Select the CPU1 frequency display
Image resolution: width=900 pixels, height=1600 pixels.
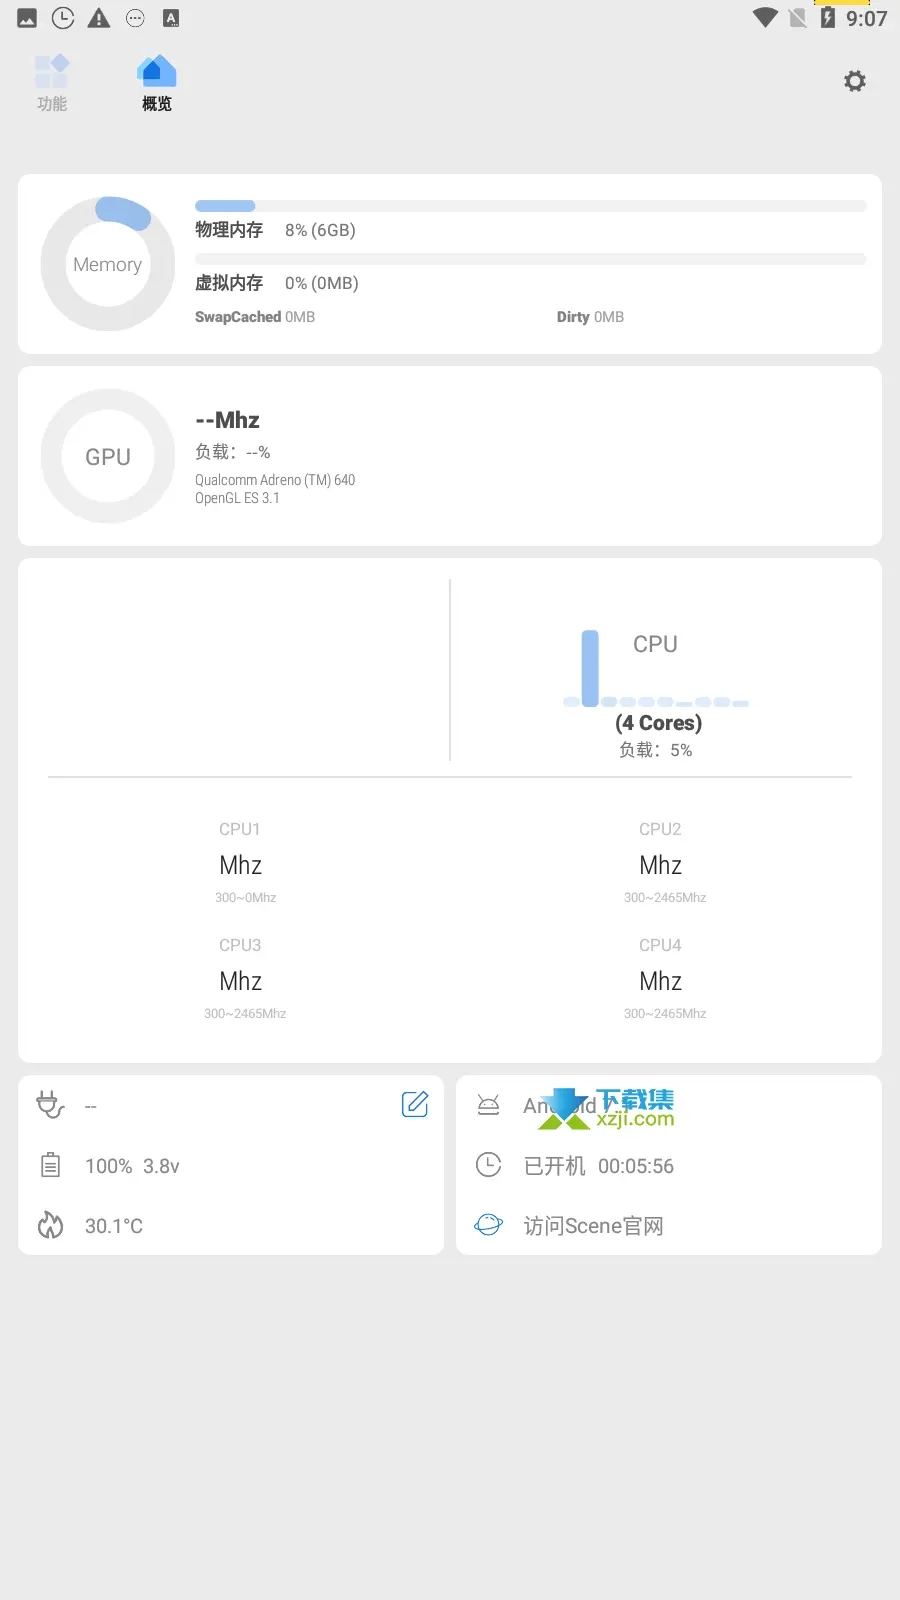pyautogui.click(x=240, y=864)
